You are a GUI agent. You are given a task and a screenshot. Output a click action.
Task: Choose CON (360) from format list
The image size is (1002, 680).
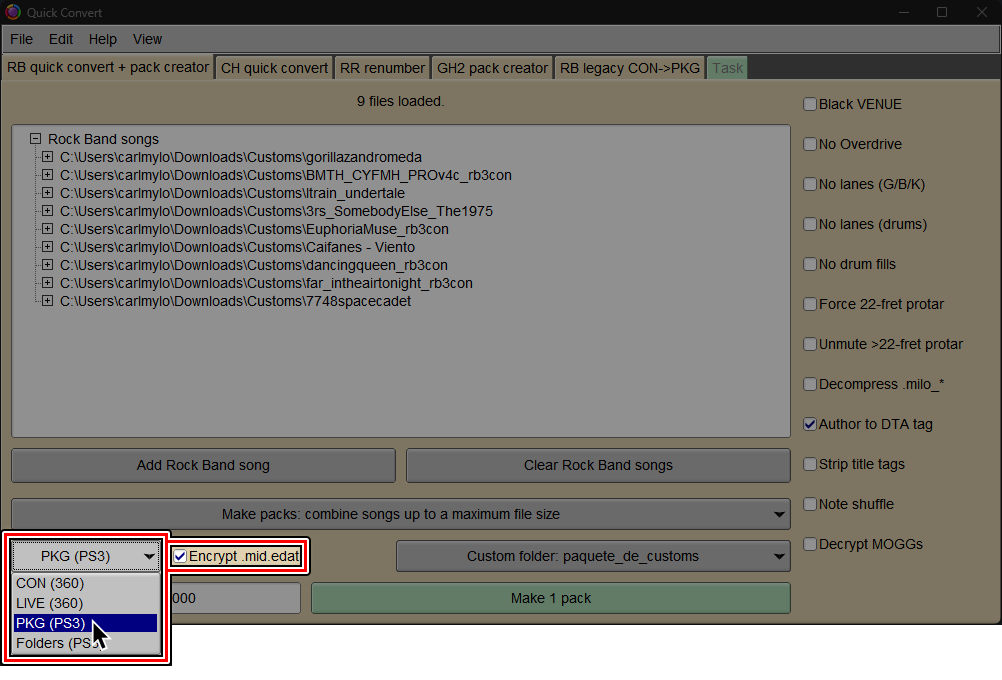86,583
